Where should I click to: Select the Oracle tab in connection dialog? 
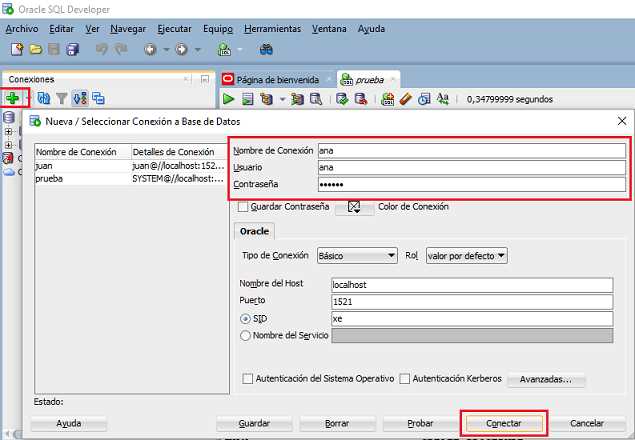[x=254, y=231]
